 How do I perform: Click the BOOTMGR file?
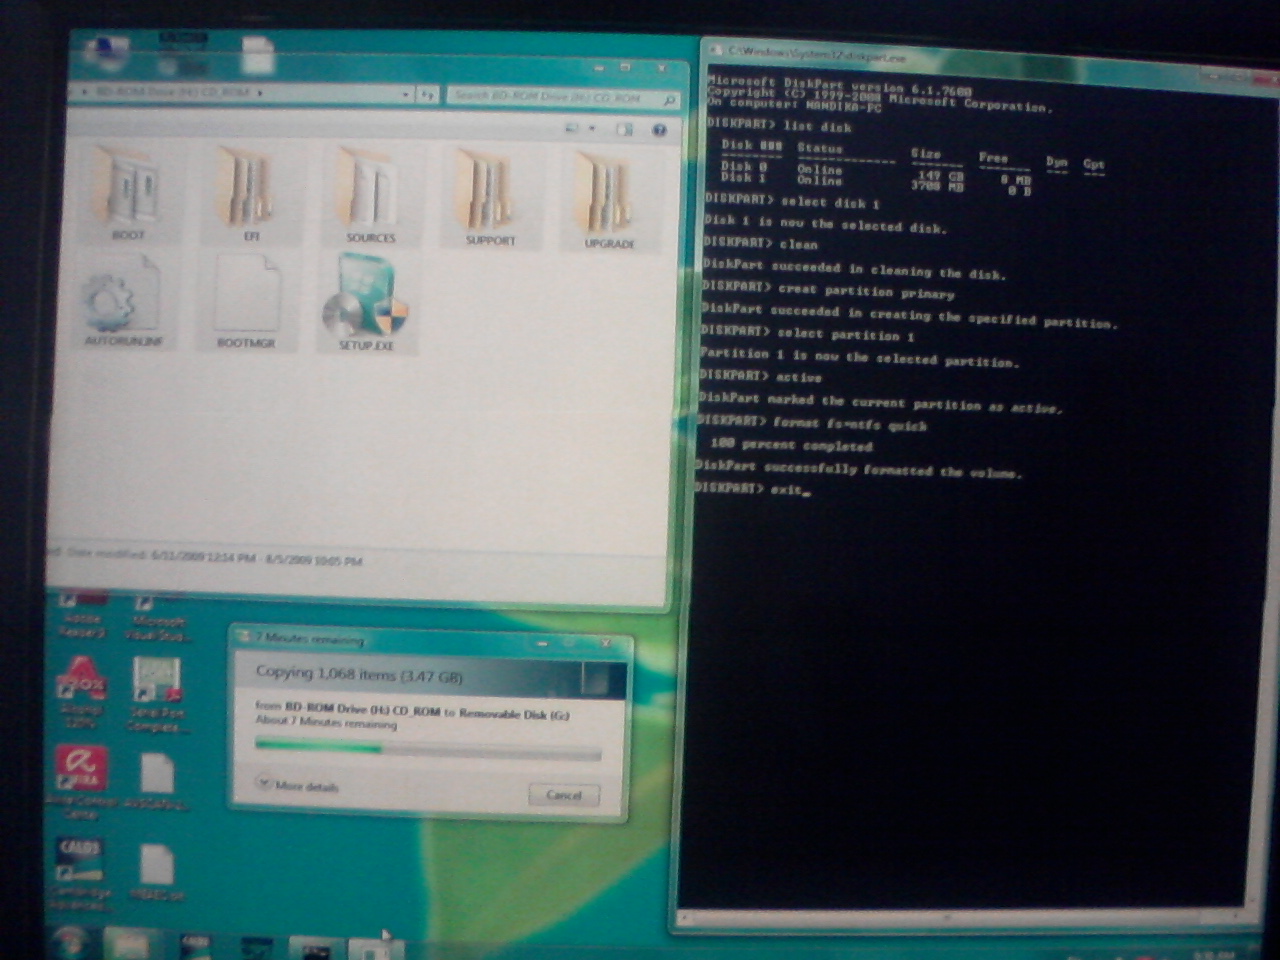coord(246,301)
